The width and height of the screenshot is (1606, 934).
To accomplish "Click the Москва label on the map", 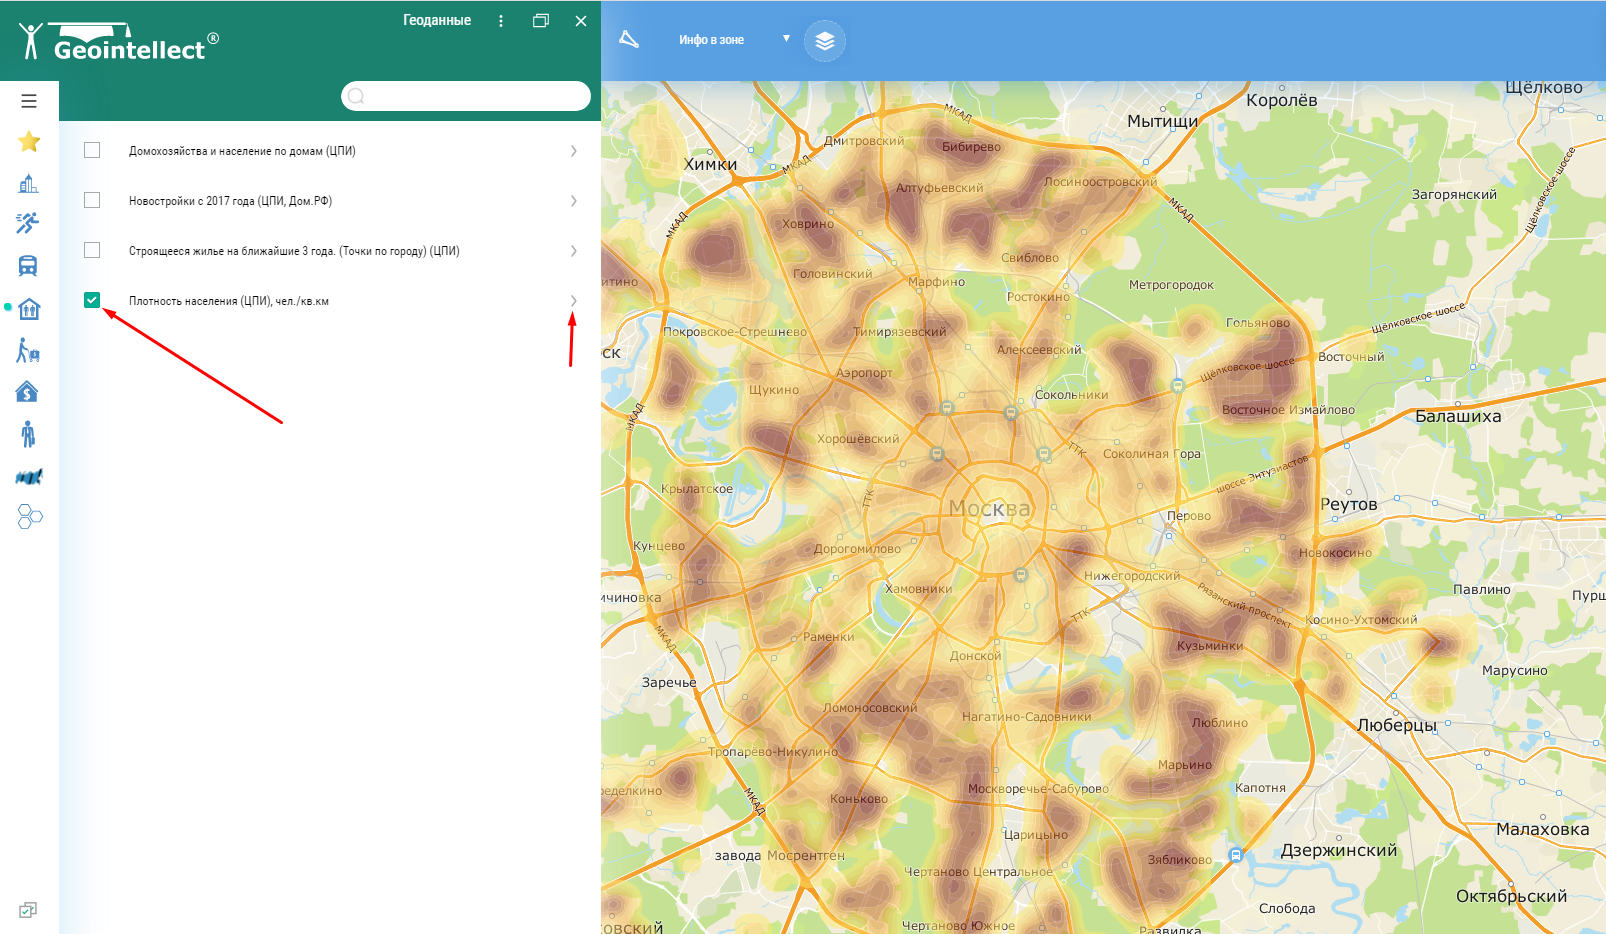I will 989,508.
